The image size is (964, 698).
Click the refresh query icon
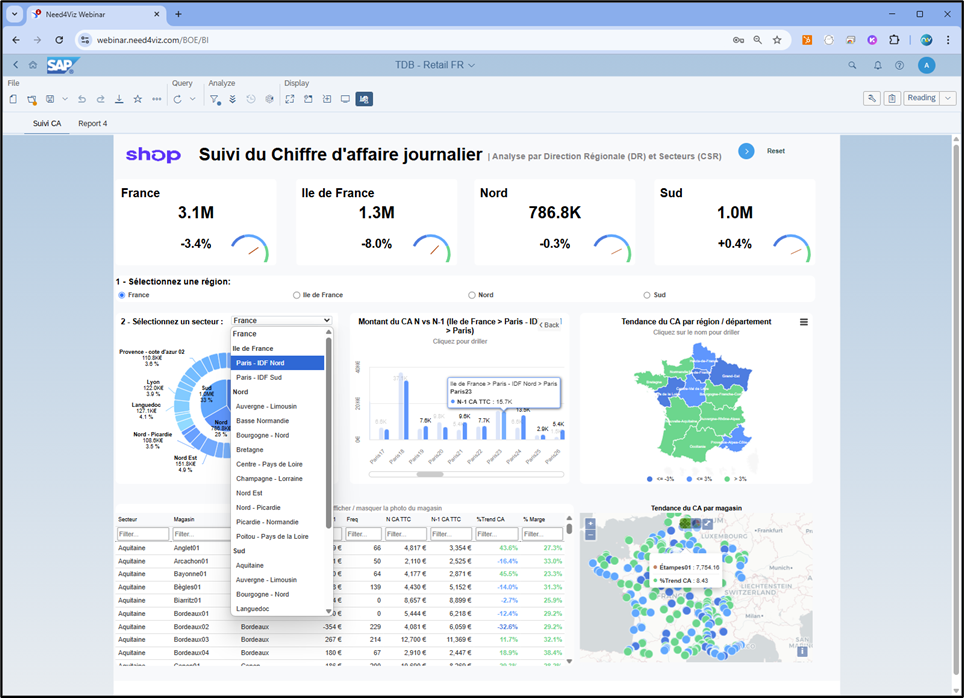click(177, 99)
